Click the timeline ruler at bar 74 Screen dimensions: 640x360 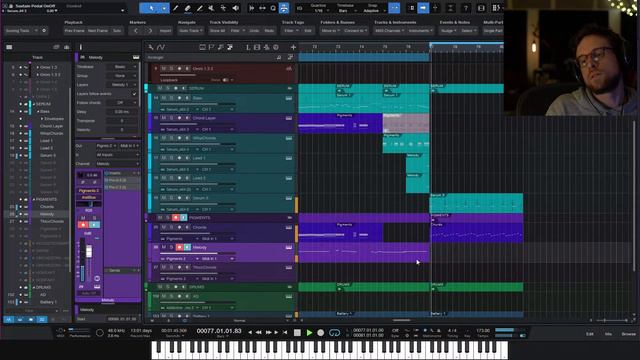click(361, 47)
